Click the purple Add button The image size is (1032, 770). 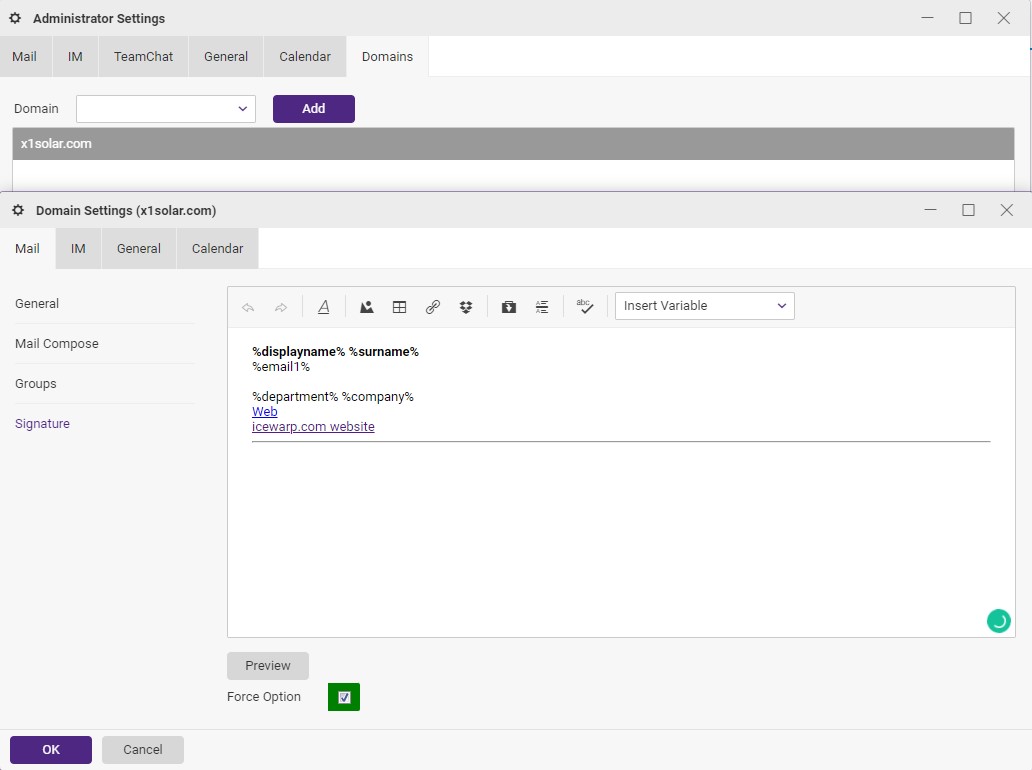(314, 109)
